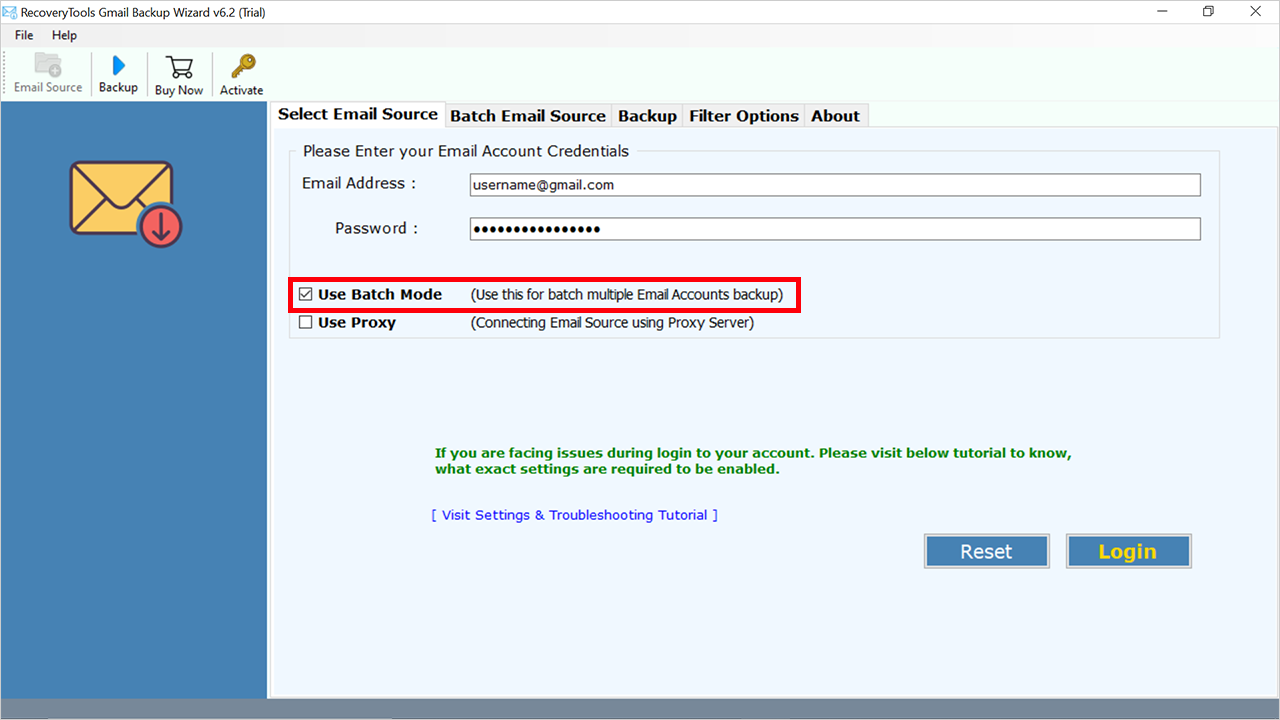
Task: Open Visit Settings & Troubleshooting Tutorial link
Action: pyautogui.click(x=575, y=515)
